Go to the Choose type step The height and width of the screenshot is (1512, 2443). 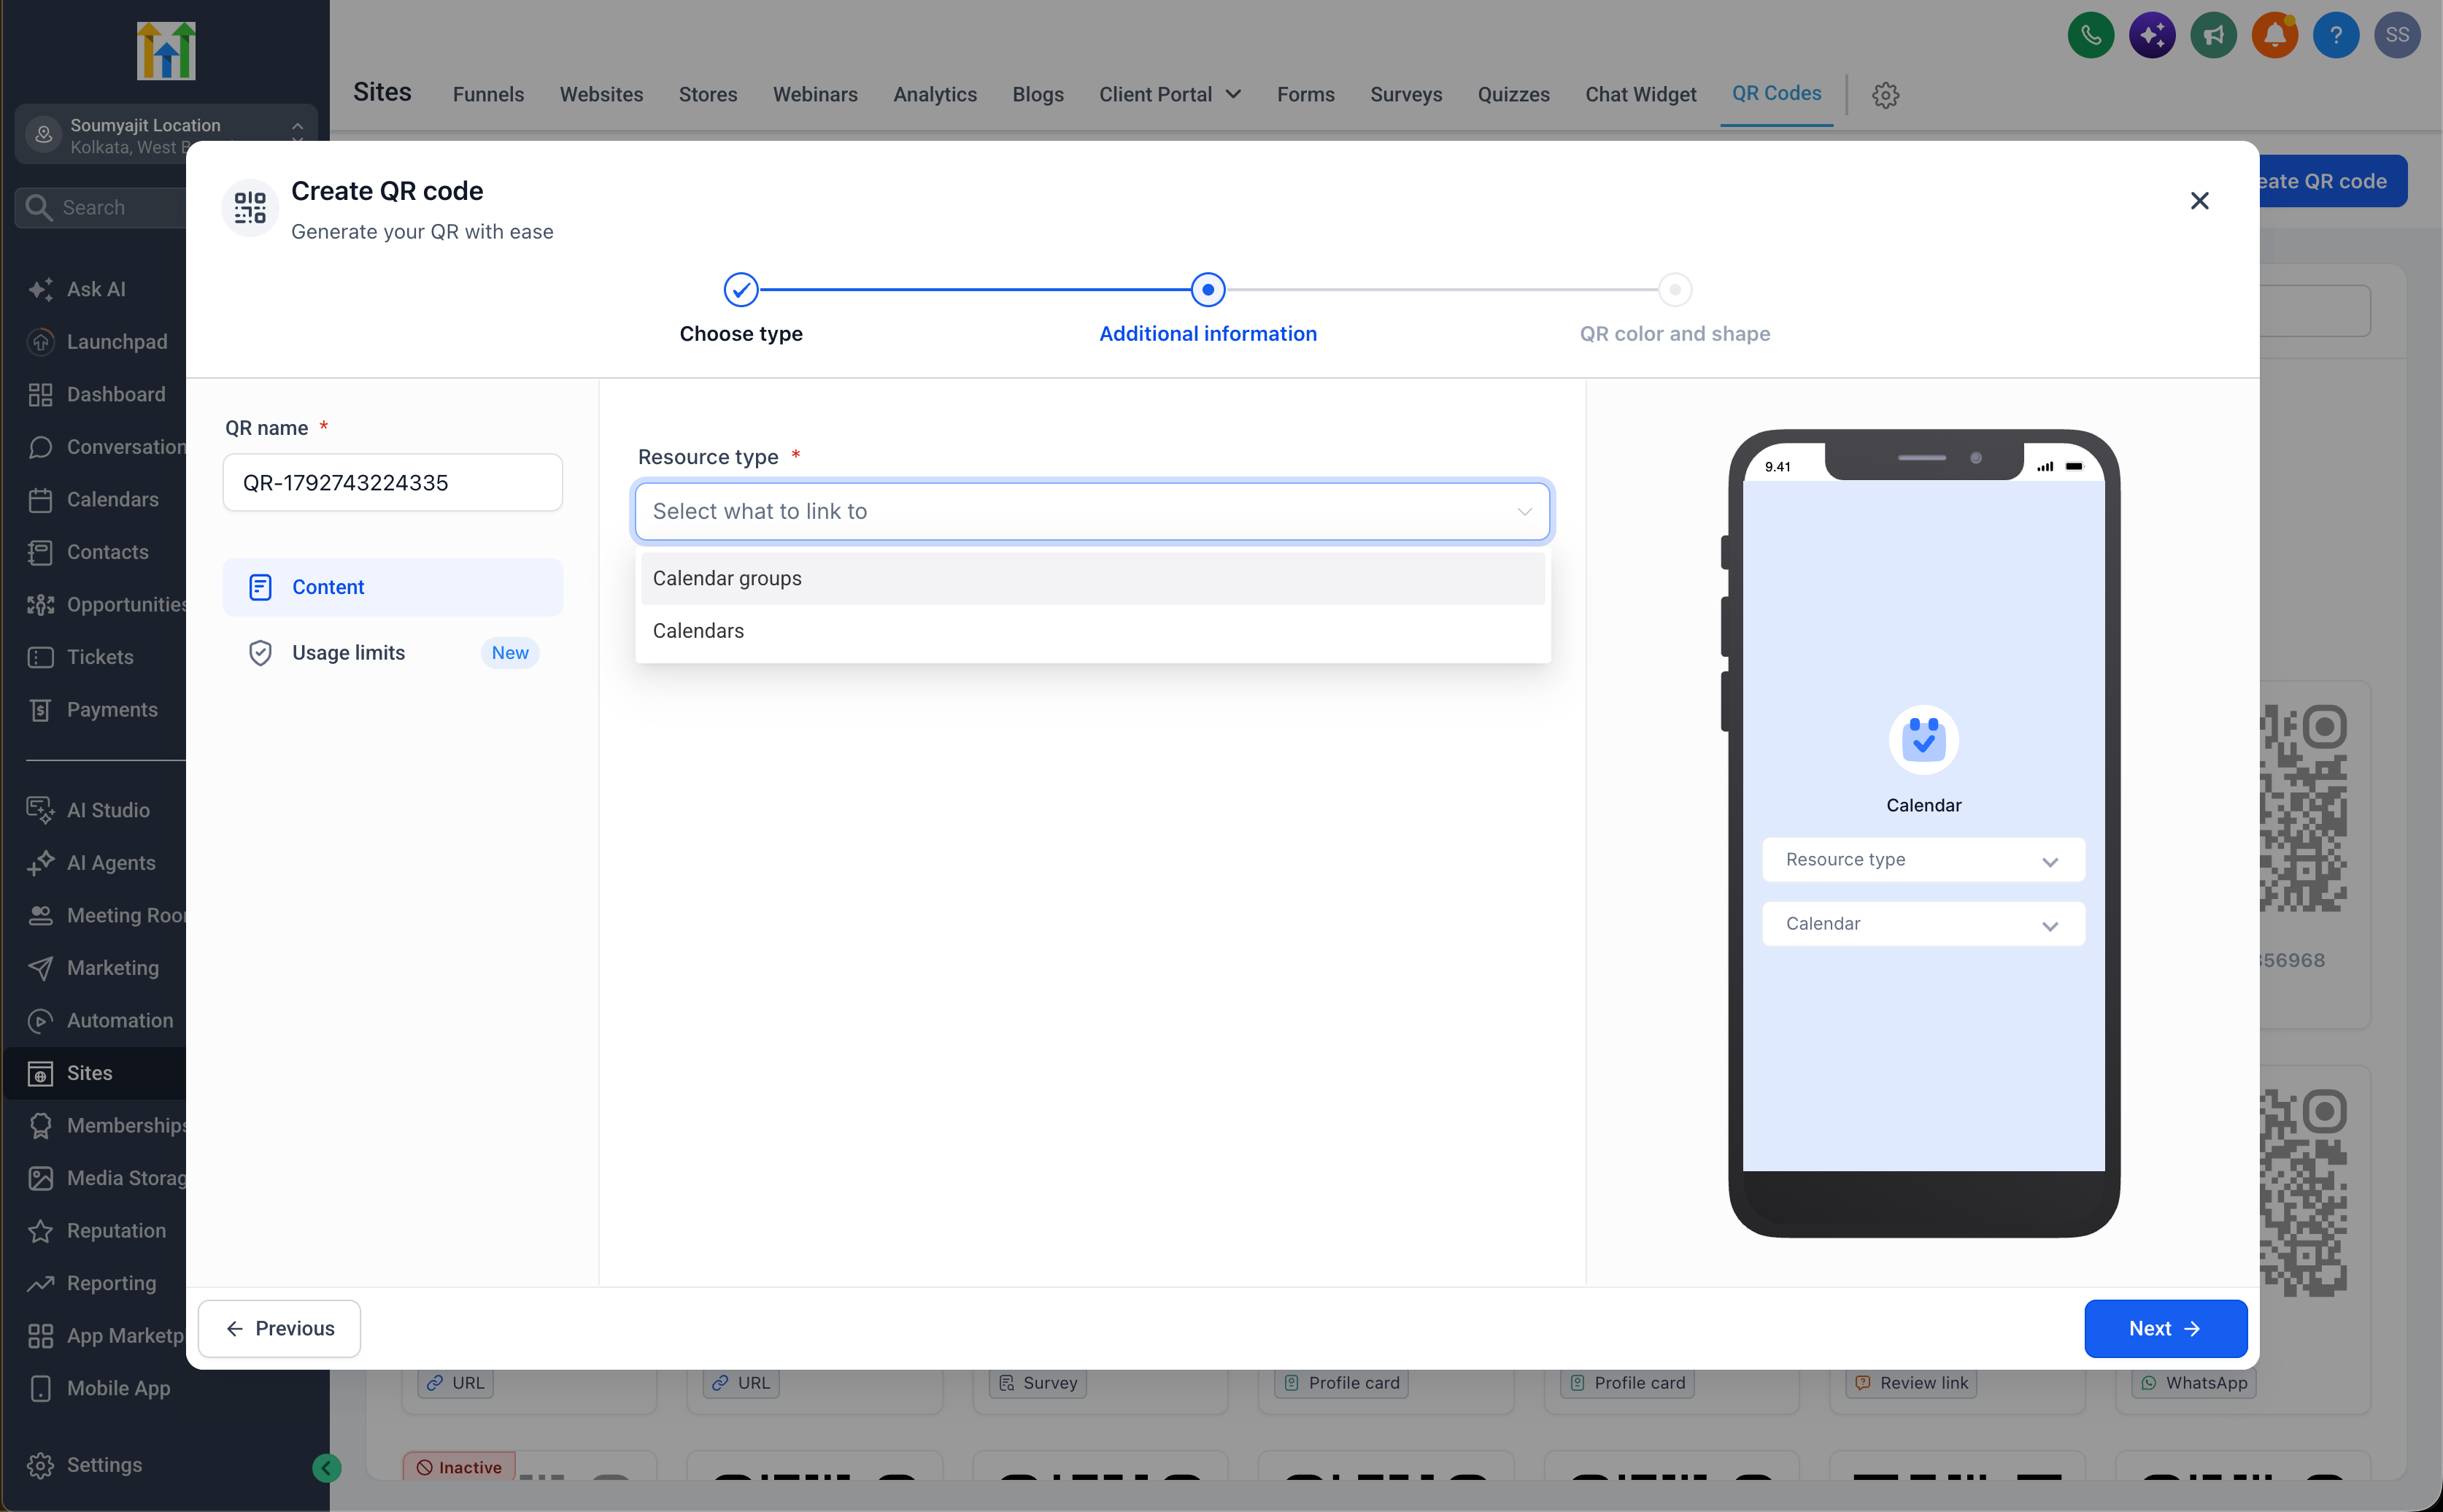tap(741, 290)
